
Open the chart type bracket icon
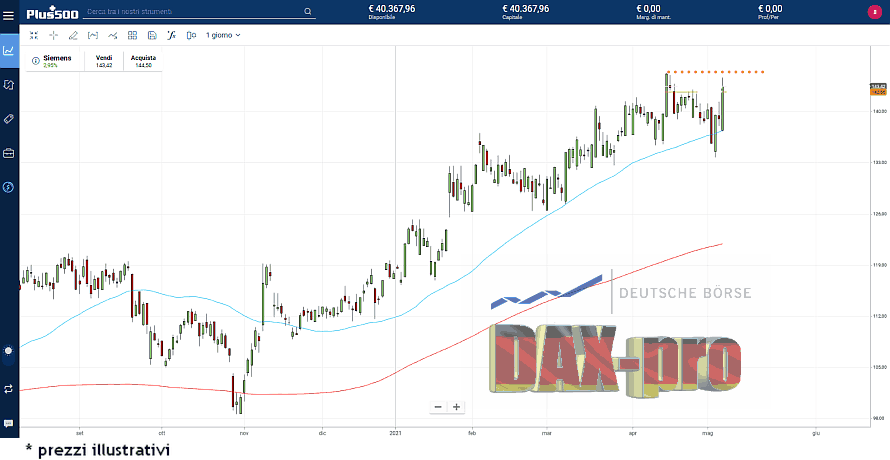93,35
